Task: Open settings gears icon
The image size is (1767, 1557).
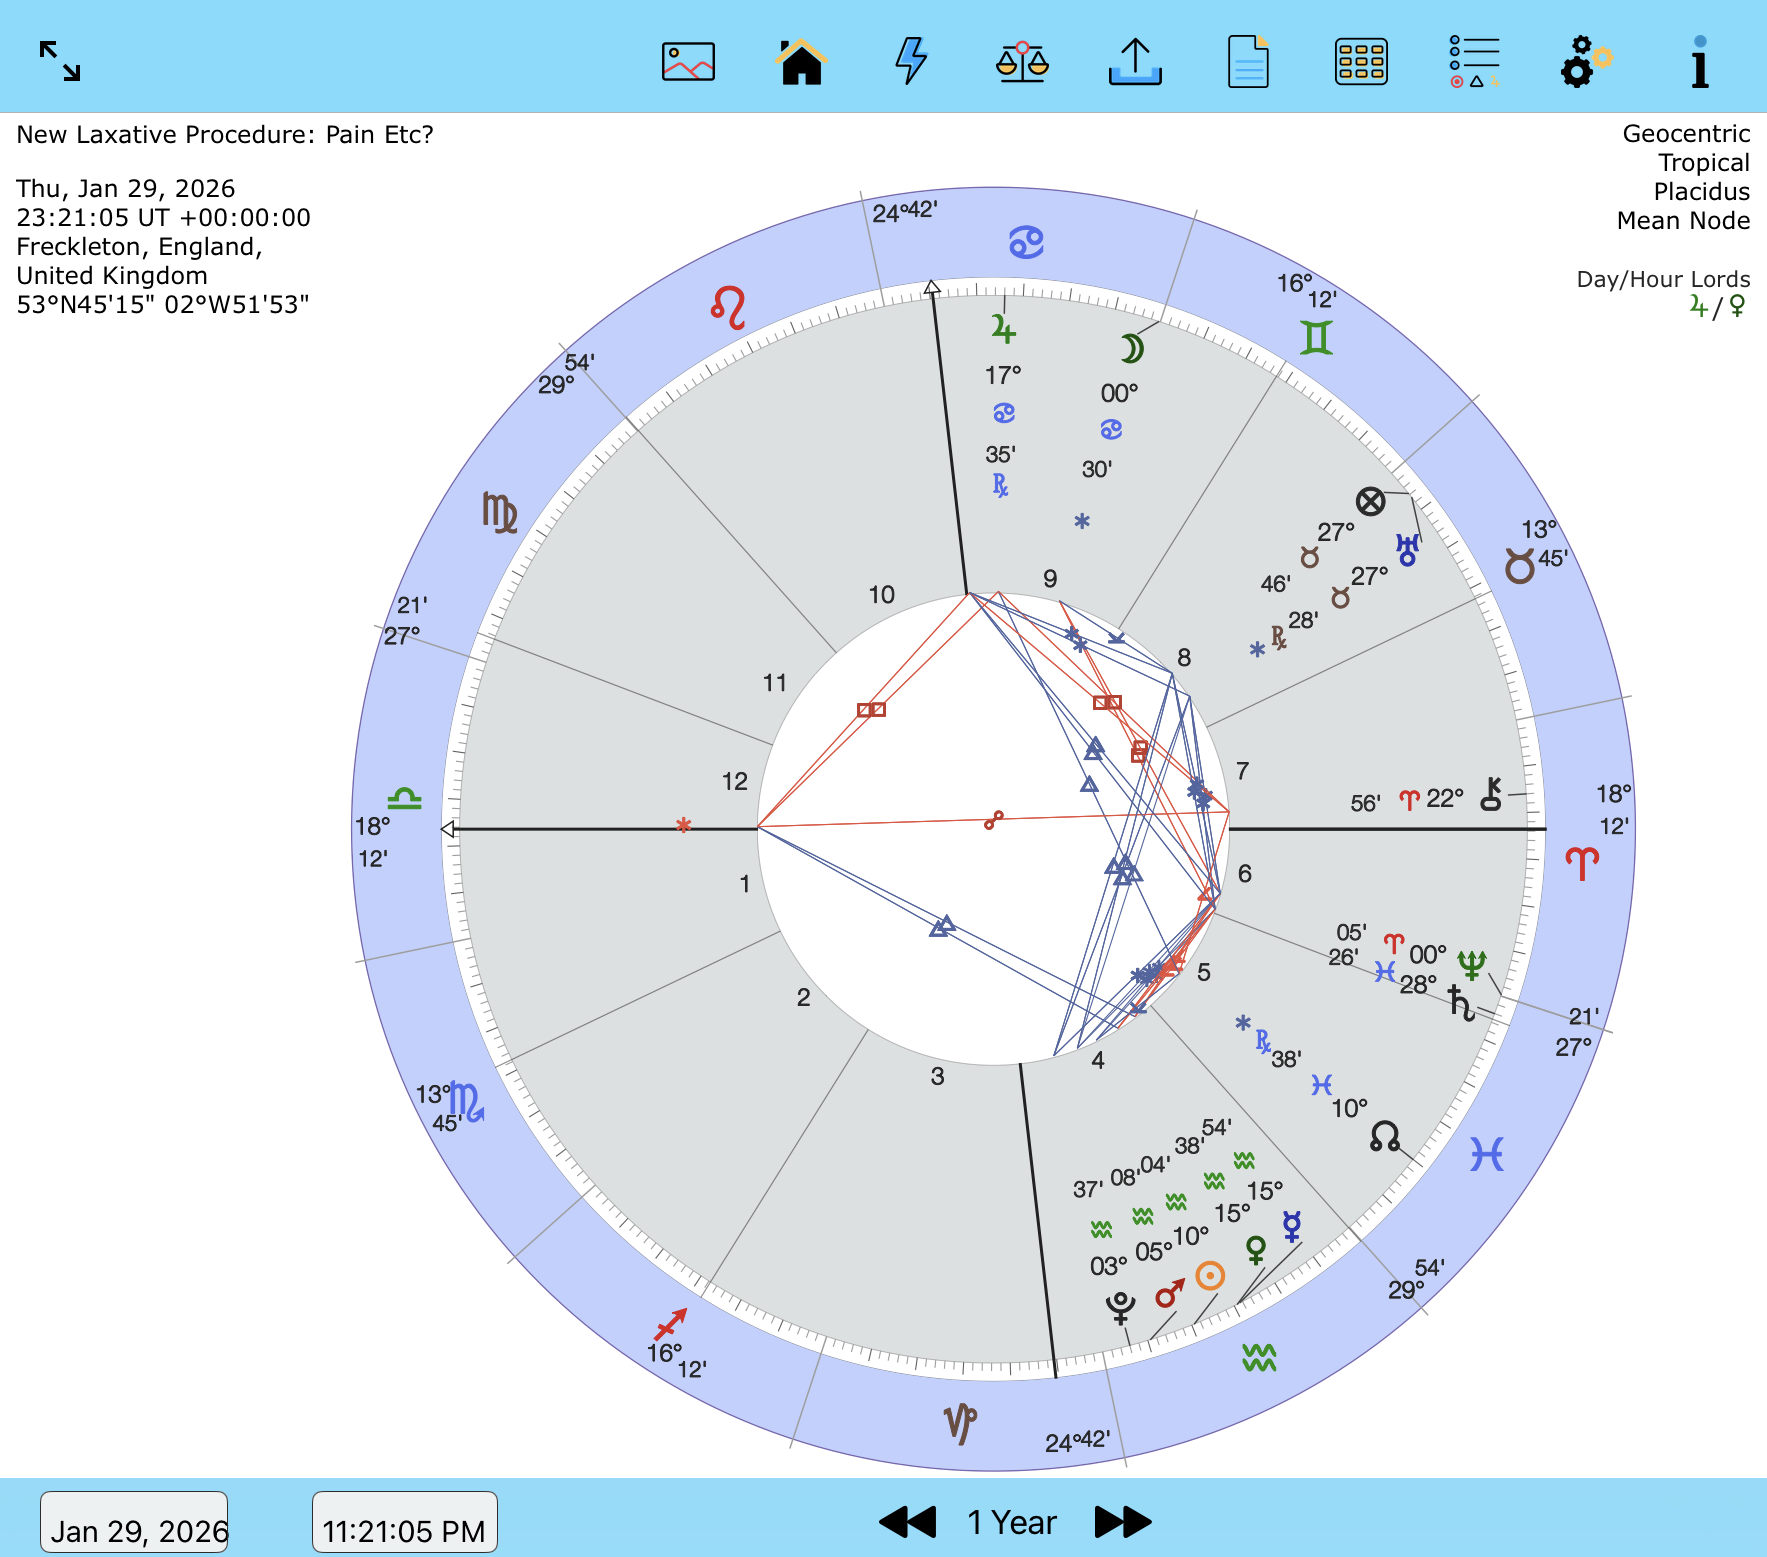Action: 1585,62
